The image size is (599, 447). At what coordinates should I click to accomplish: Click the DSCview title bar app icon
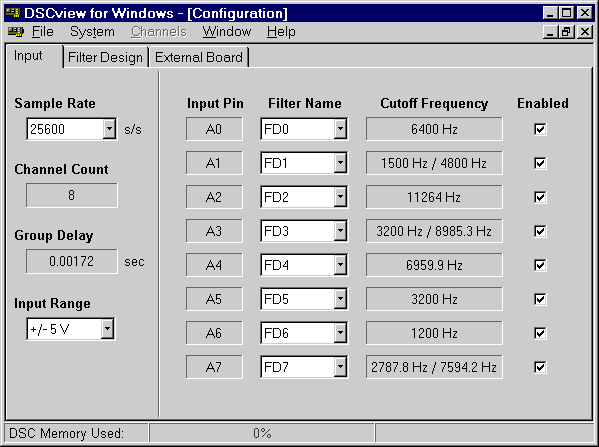point(13,13)
